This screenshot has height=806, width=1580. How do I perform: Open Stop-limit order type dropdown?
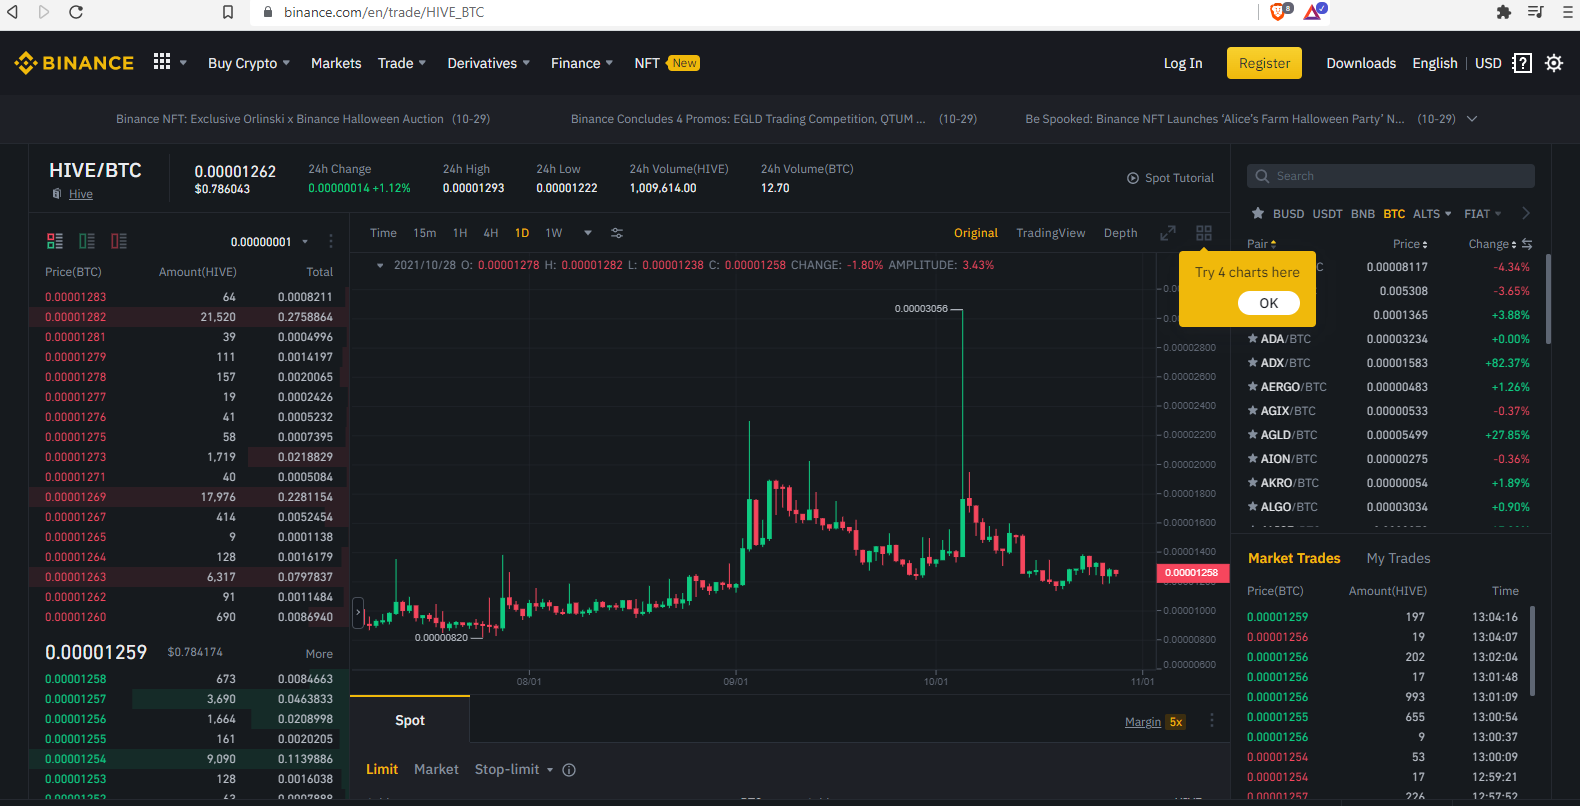(514, 769)
